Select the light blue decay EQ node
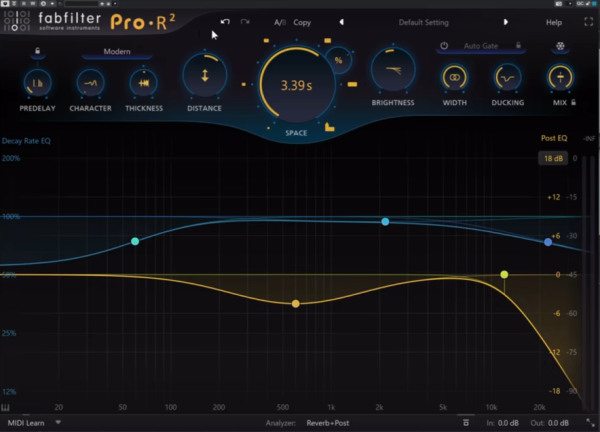 (385, 222)
